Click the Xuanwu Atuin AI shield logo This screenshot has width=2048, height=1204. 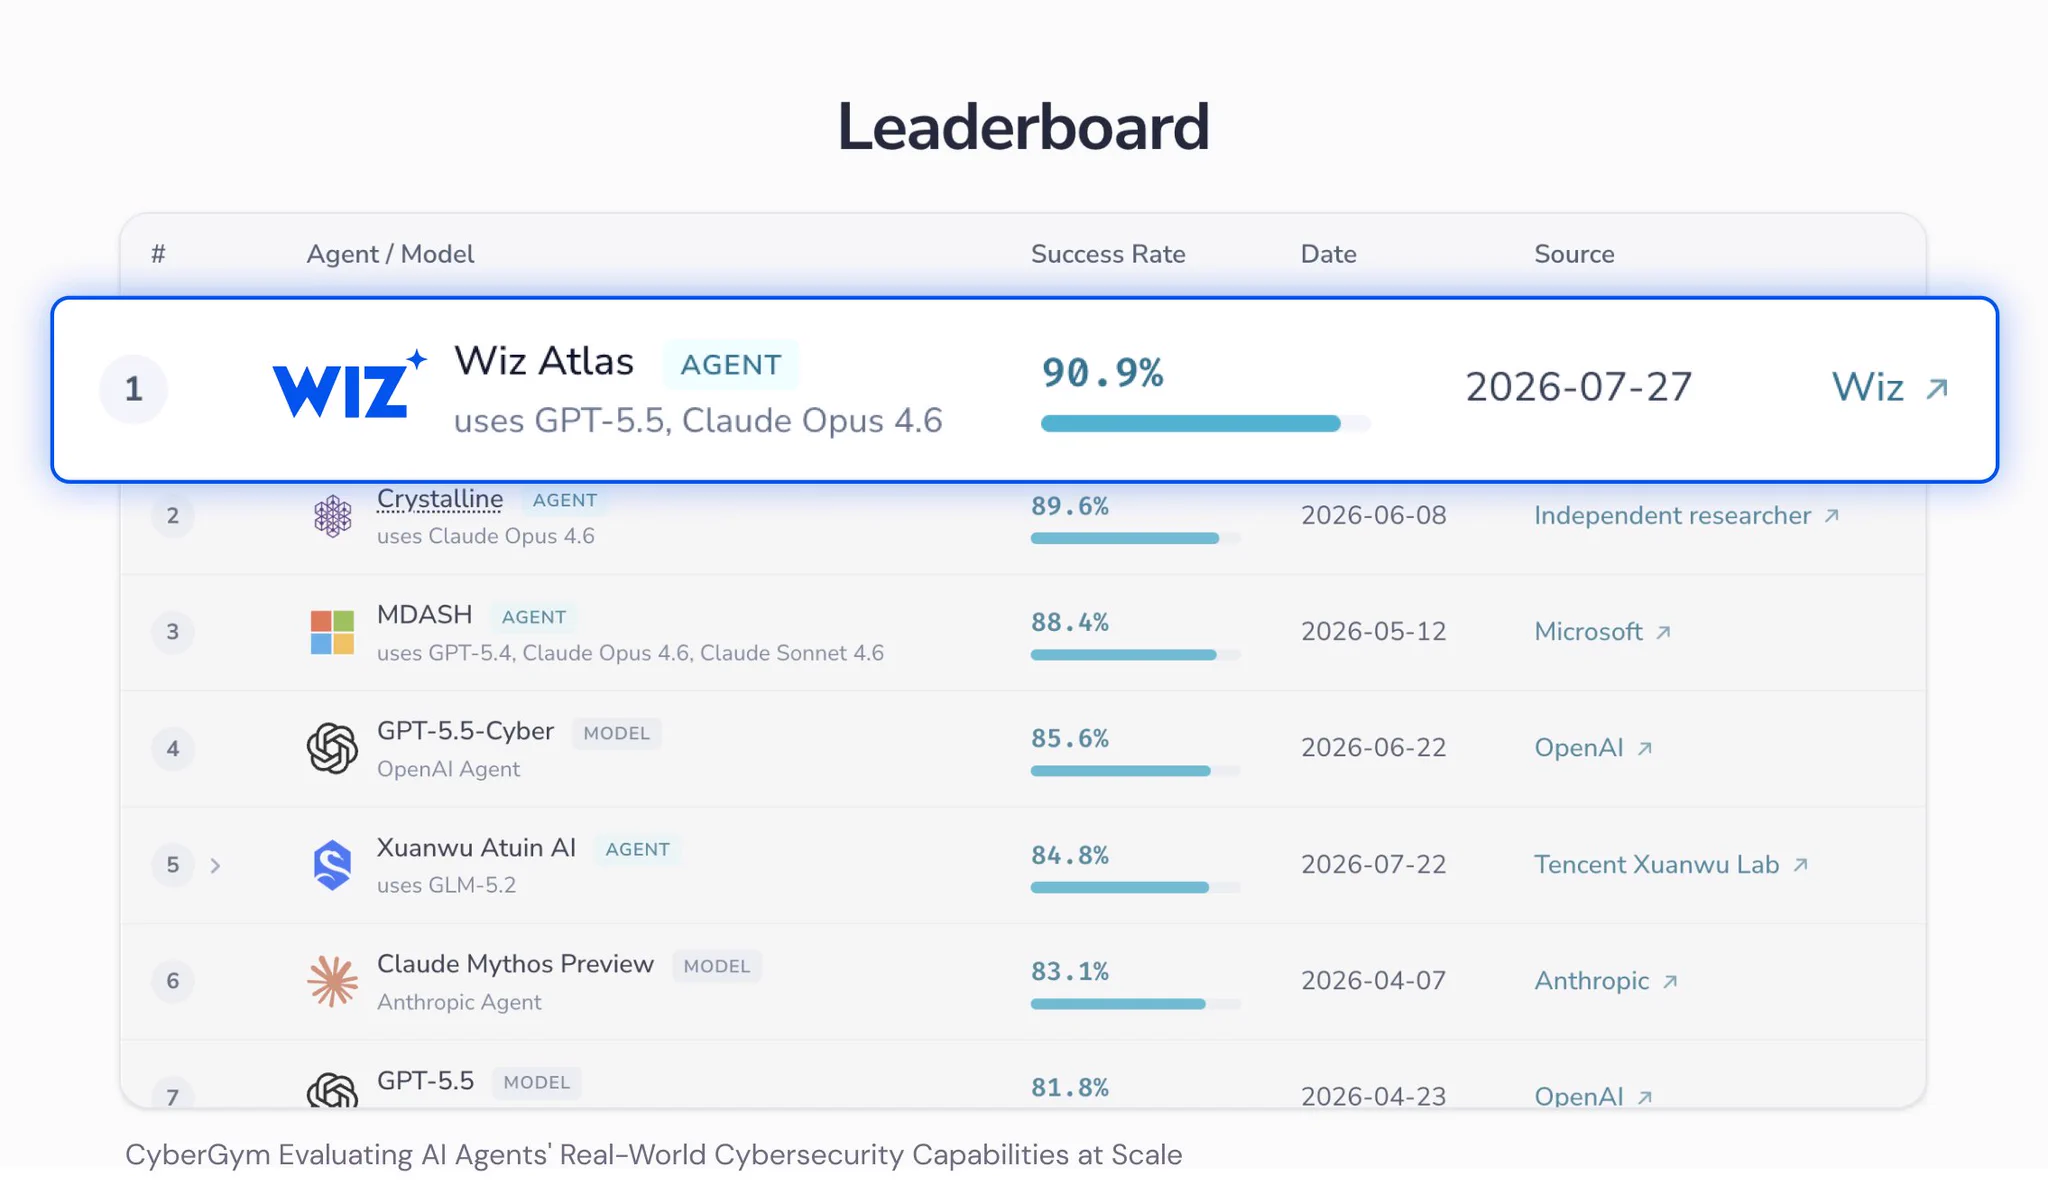[x=333, y=865]
